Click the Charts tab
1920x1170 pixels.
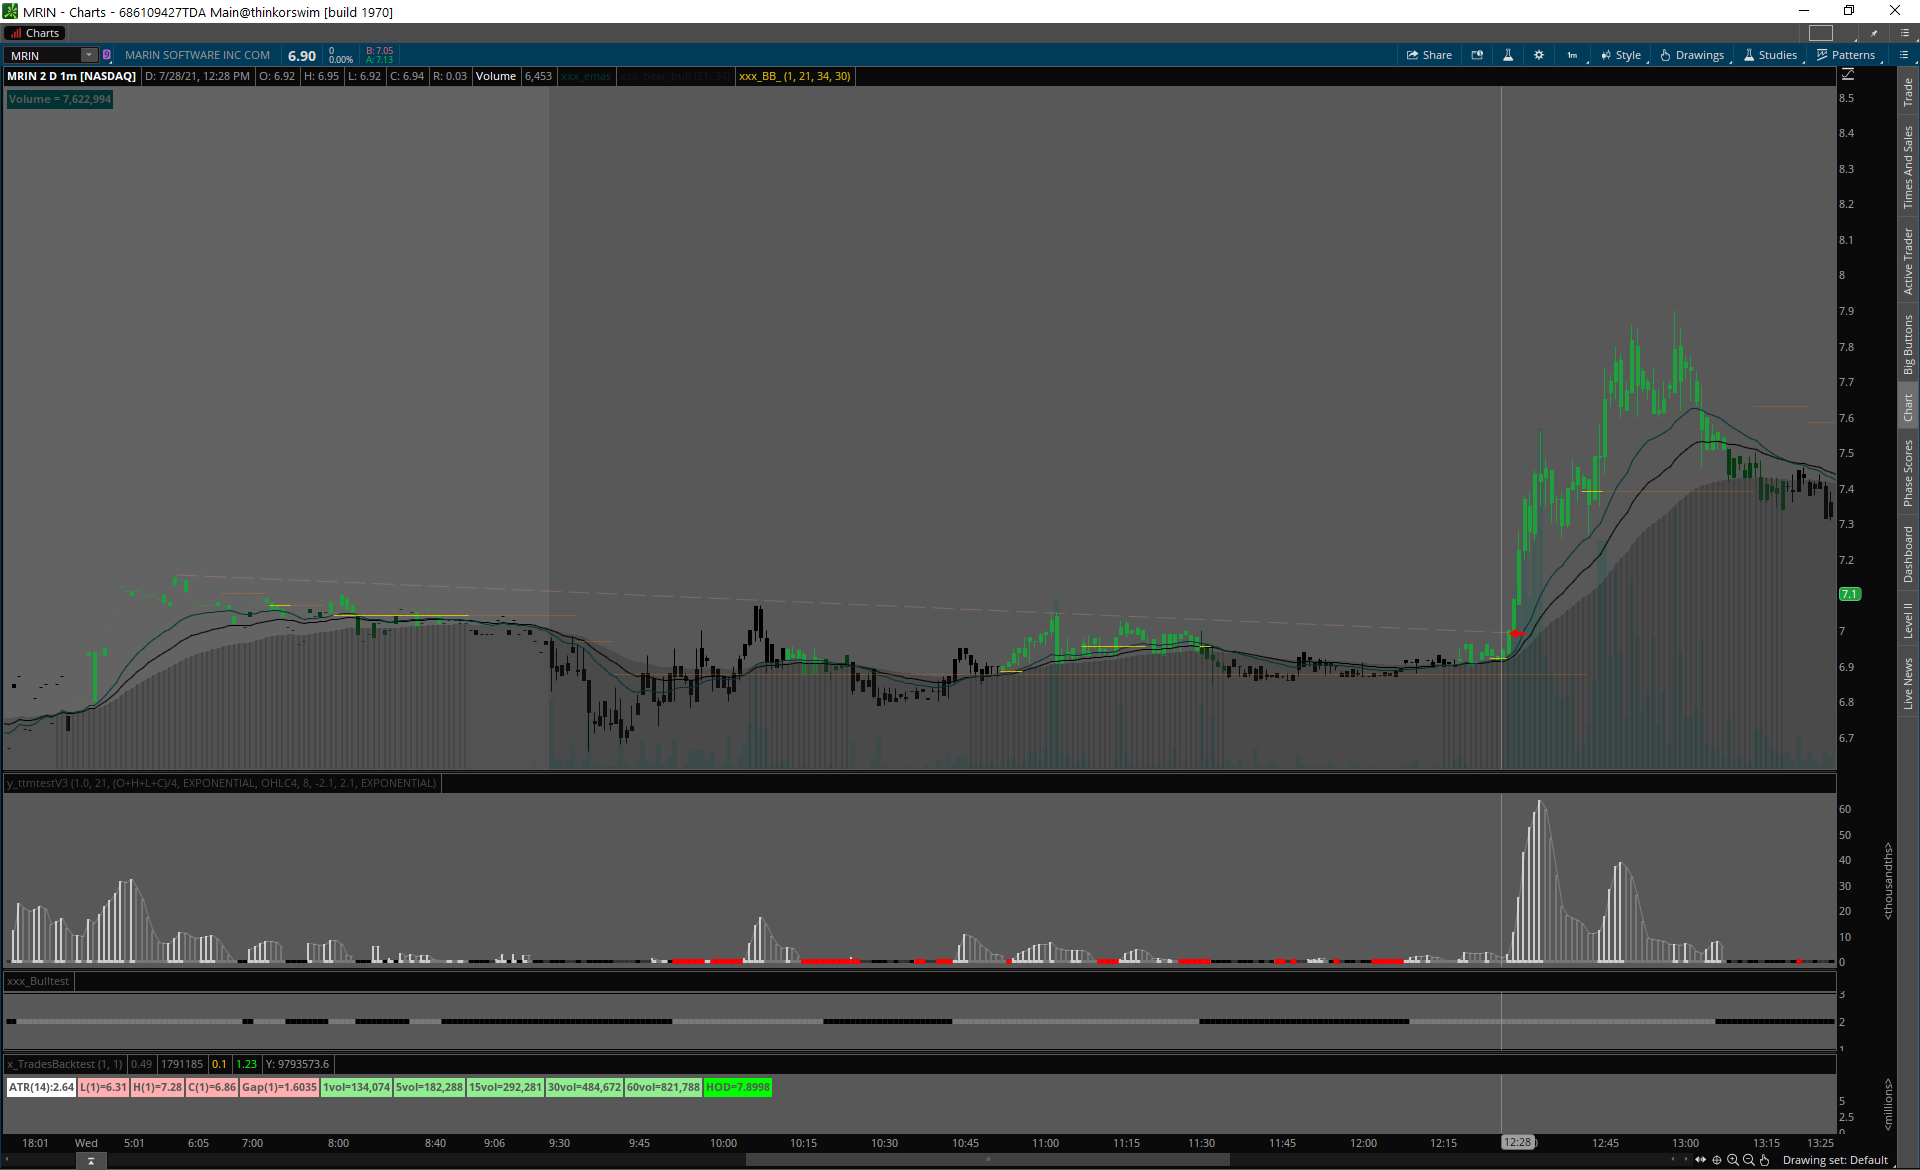(35, 33)
